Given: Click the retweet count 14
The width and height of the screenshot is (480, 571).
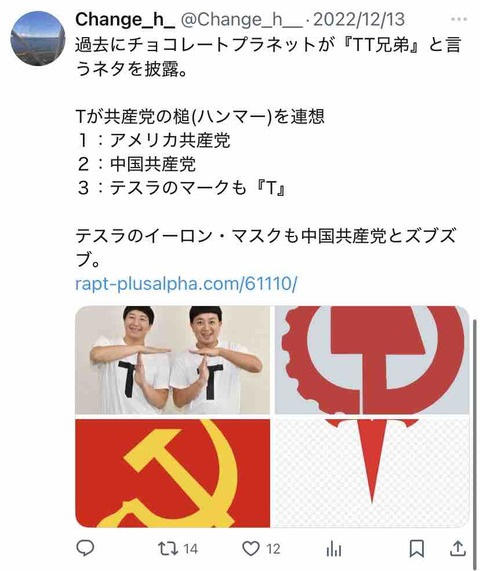Looking at the screenshot, I should pos(190,549).
